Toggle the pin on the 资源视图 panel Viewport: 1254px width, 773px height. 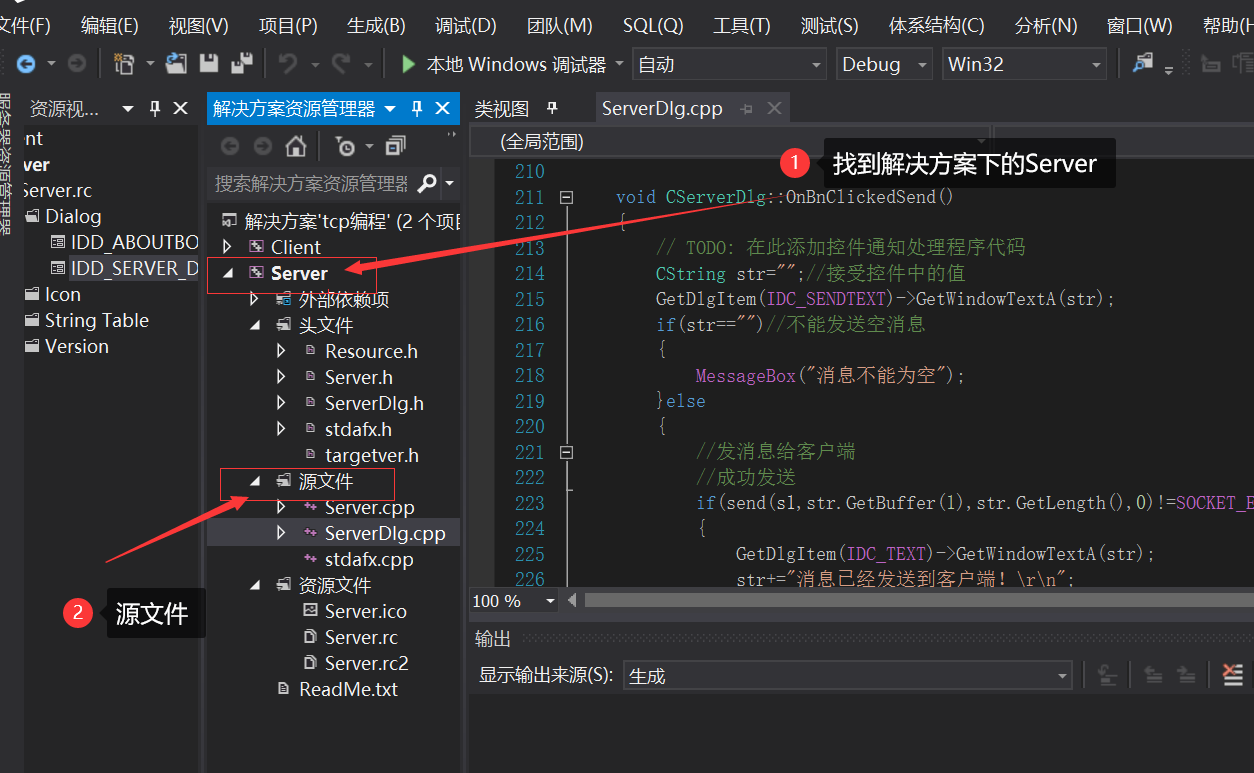click(155, 108)
